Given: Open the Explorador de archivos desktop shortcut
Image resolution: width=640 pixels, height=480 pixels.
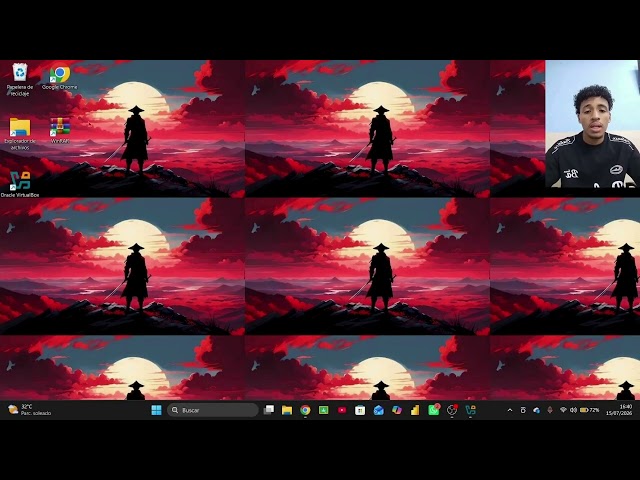Looking at the screenshot, I should point(20,134).
